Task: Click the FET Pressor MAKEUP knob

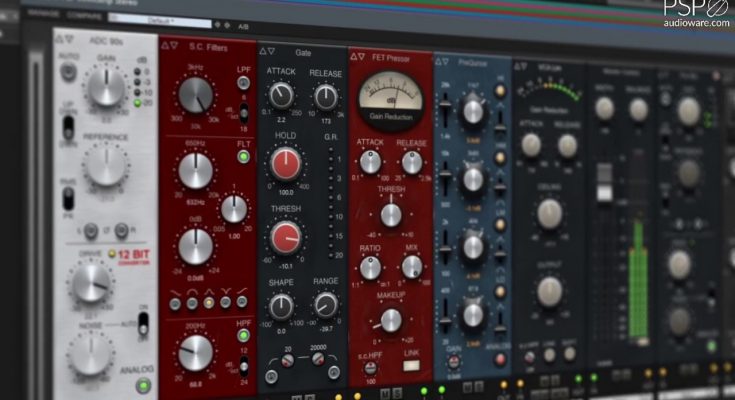Action: tap(391, 320)
